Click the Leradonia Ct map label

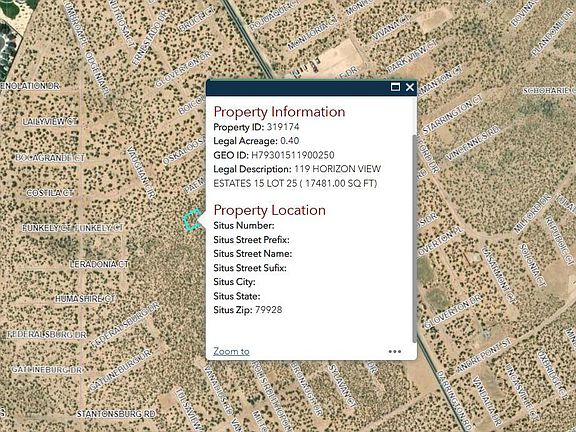point(99,264)
